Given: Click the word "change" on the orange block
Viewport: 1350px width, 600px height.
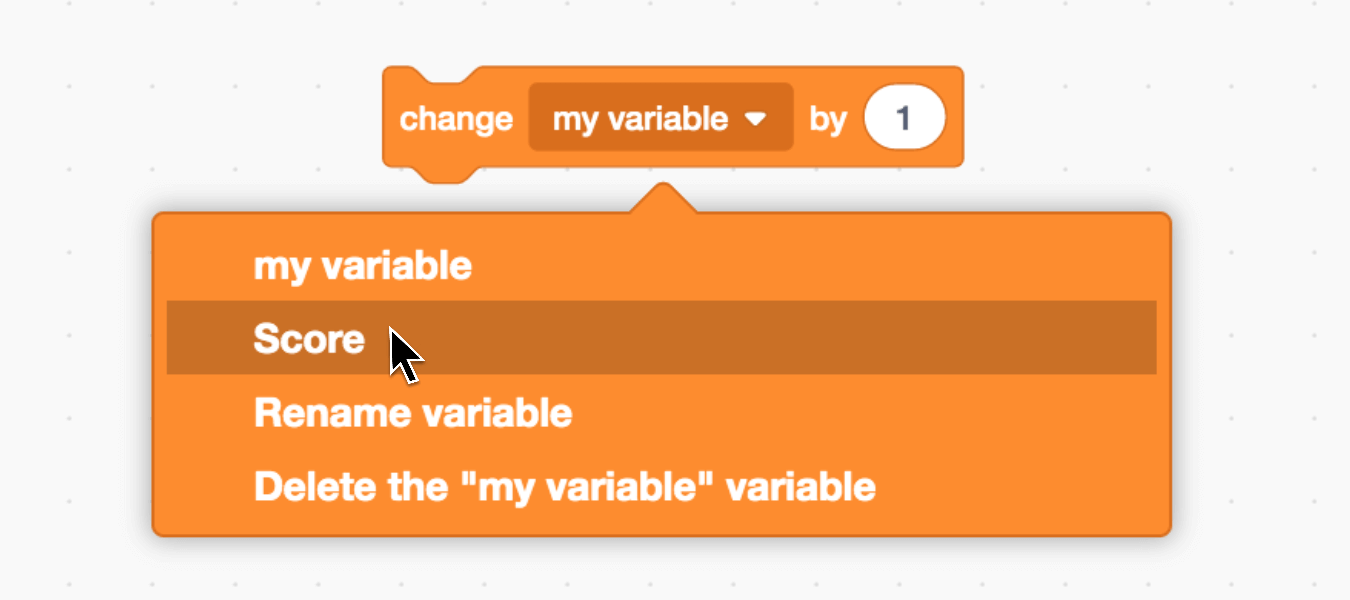Looking at the screenshot, I should coord(456,119).
